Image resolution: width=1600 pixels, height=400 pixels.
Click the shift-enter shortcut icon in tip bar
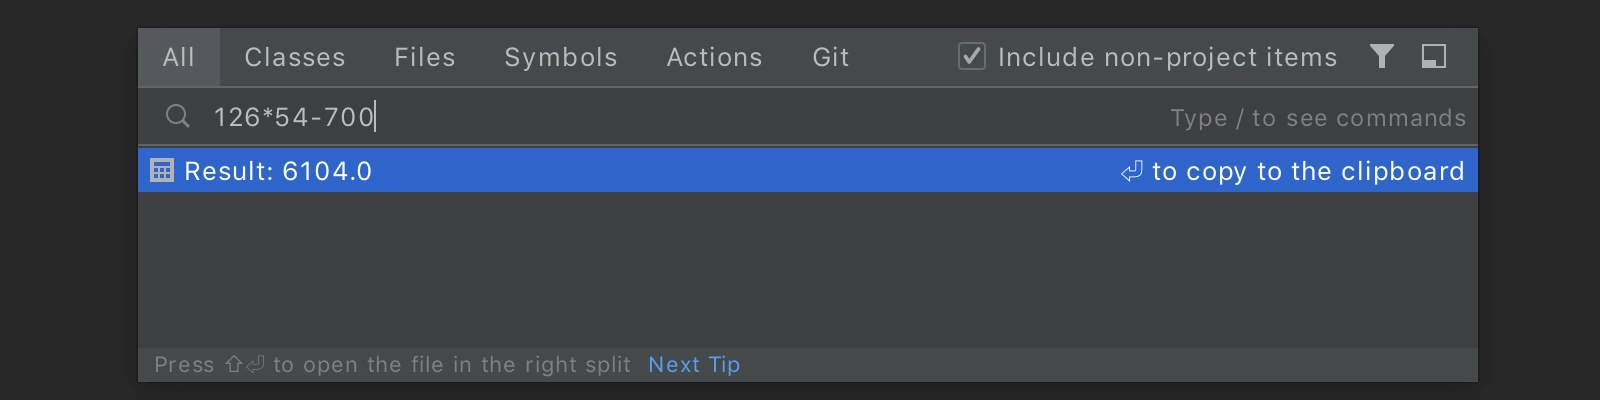click(244, 364)
